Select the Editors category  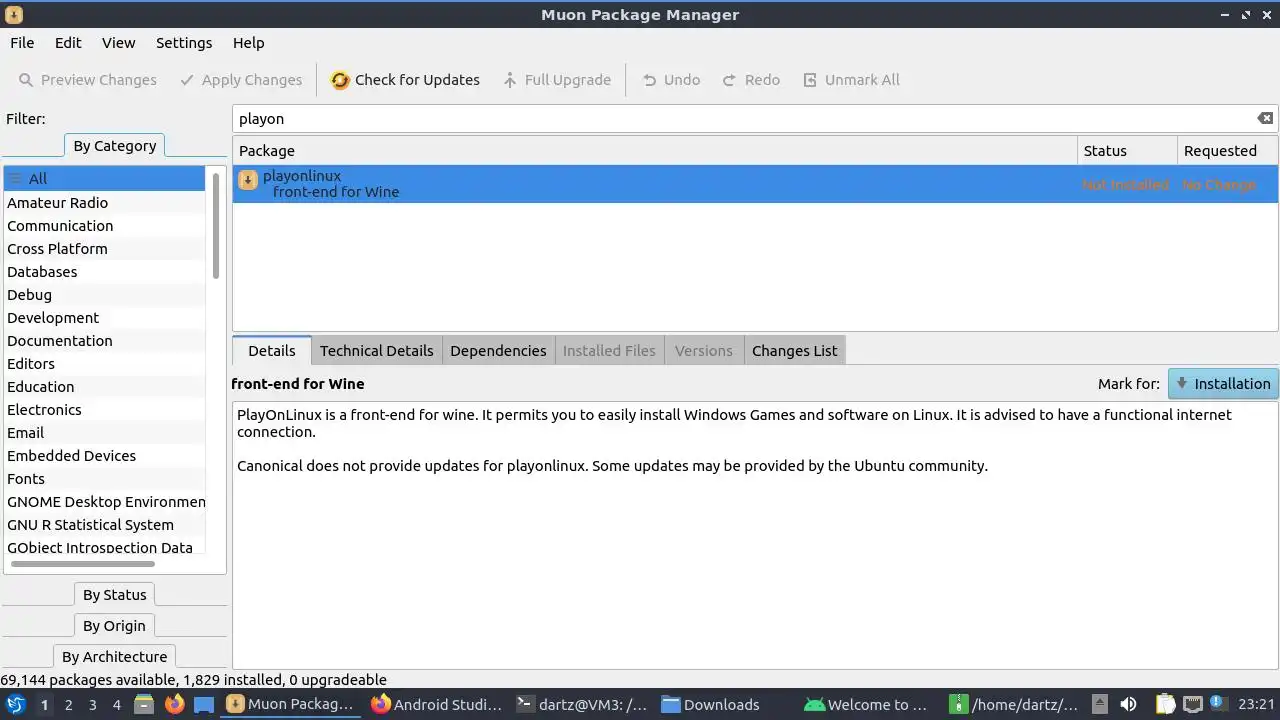point(104,363)
